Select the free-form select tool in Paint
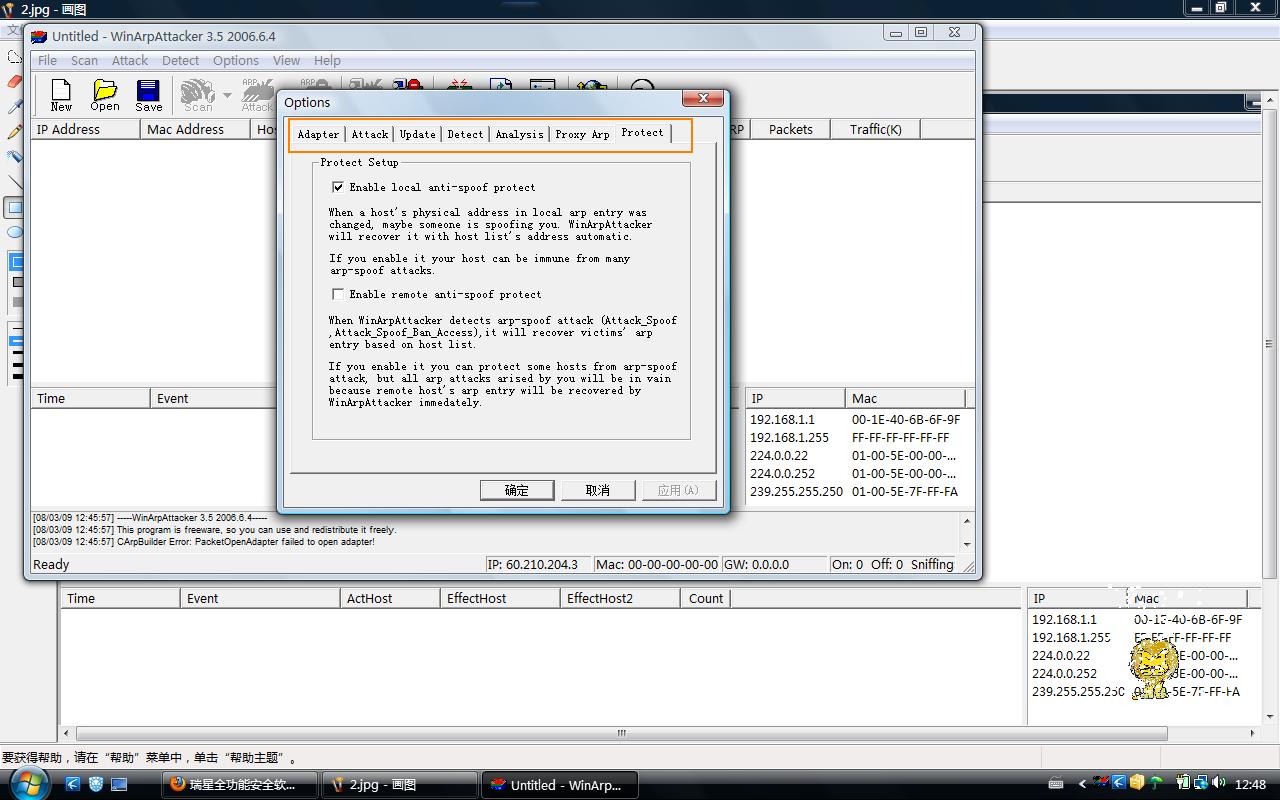 click(x=14, y=56)
